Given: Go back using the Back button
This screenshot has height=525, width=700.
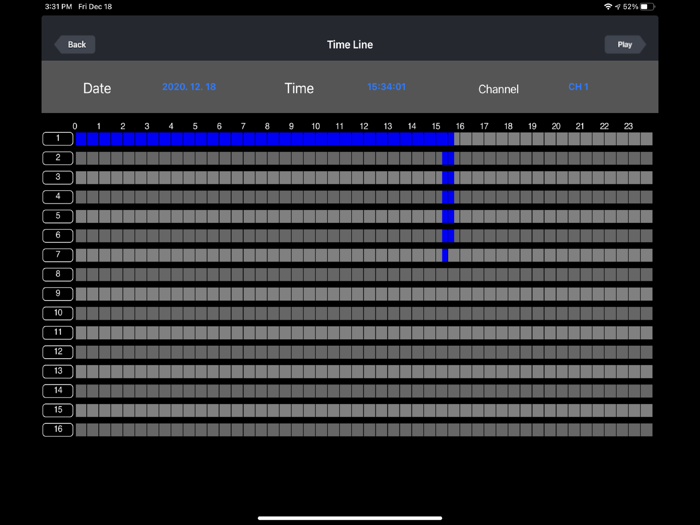Looking at the screenshot, I should coord(75,45).
